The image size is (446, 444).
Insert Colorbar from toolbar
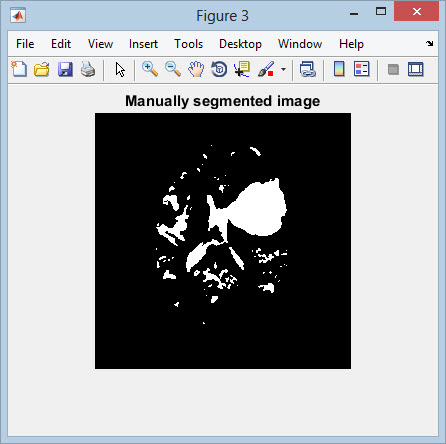click(339, 69)
